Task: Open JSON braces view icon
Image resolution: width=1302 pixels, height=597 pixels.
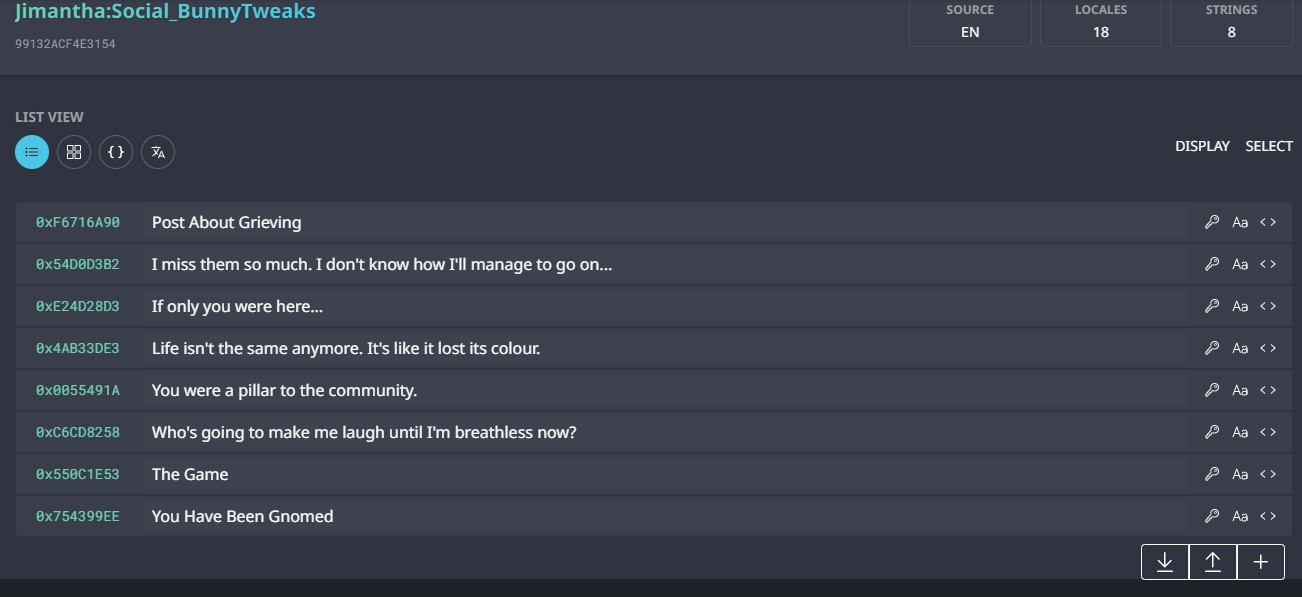Action: (x=116, y=152)
